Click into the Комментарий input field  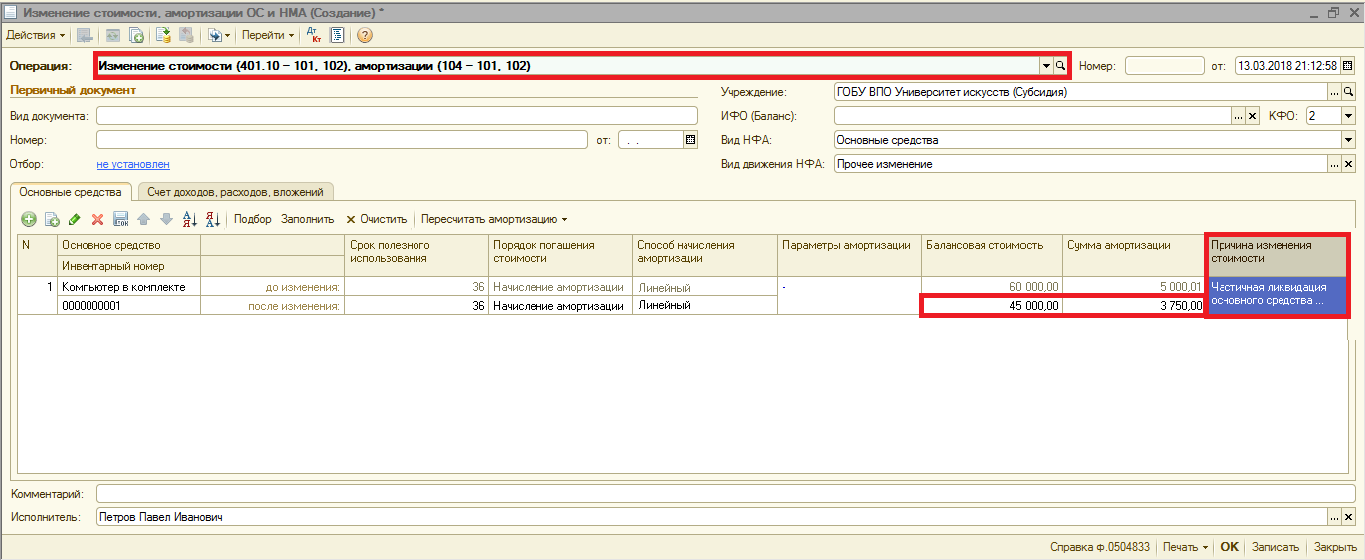click(718, 493)
